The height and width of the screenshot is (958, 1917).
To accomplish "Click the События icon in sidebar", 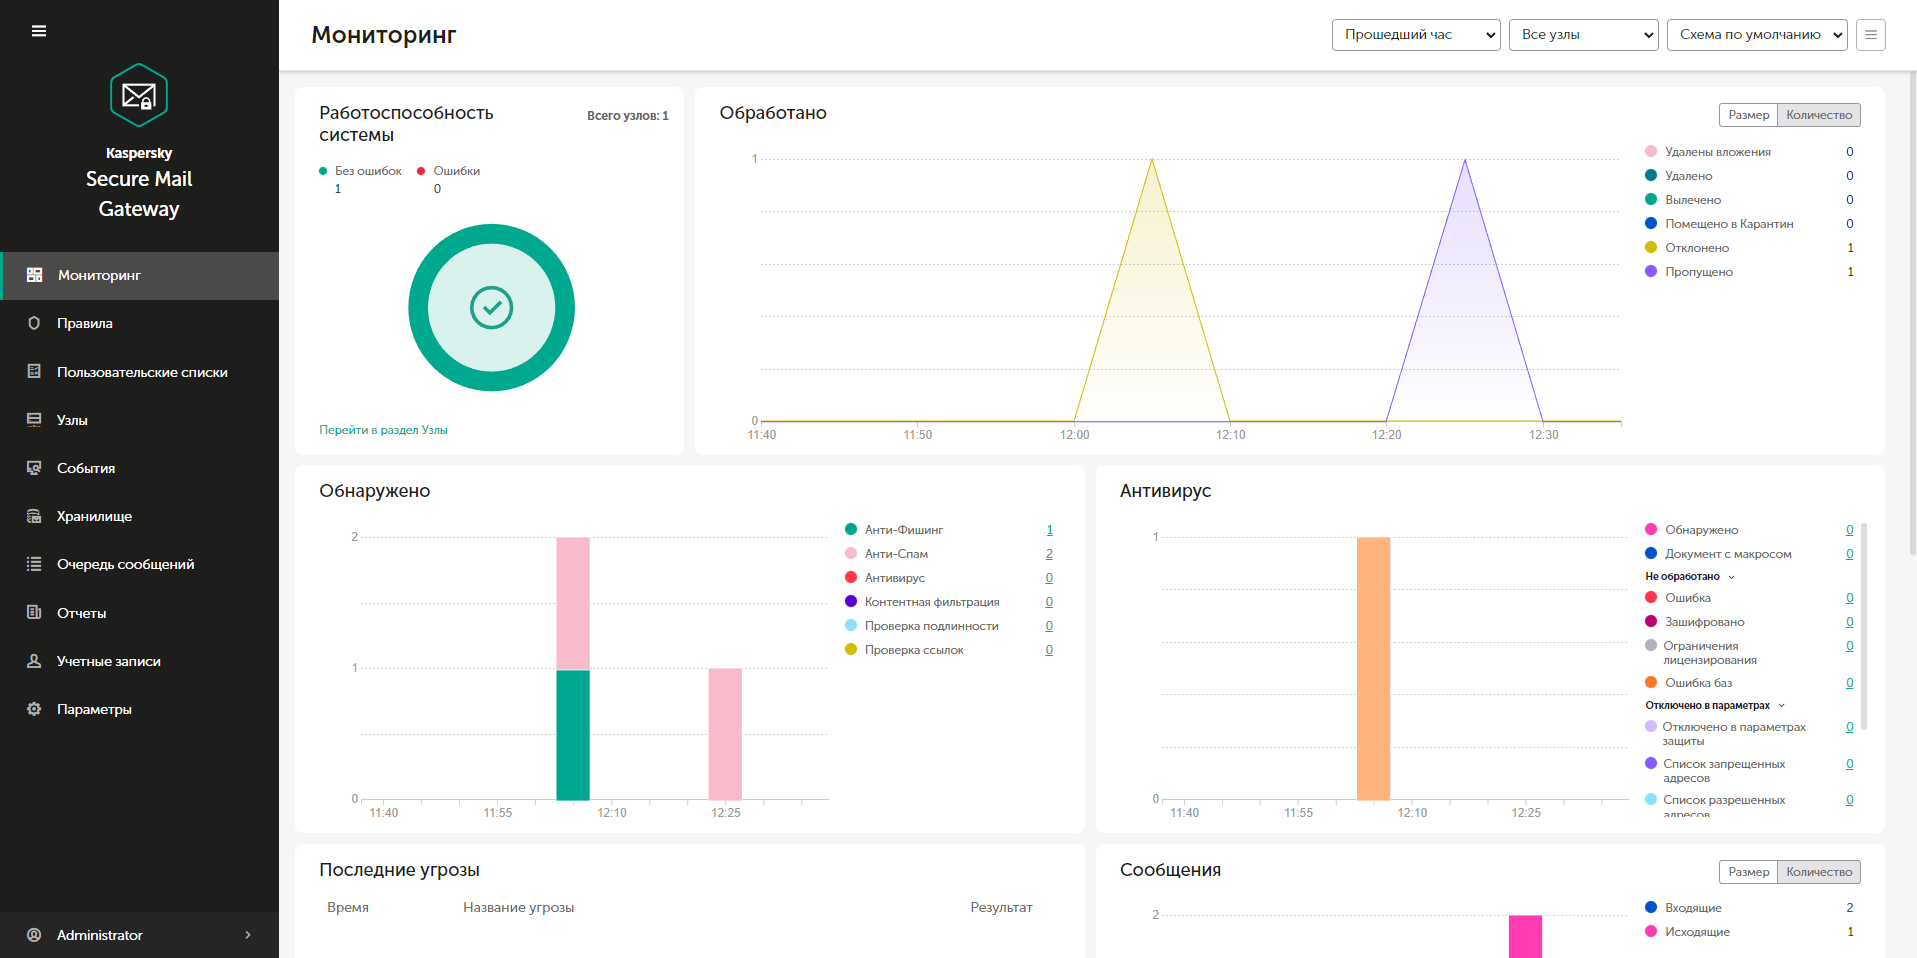I will (x=34, y=468).
